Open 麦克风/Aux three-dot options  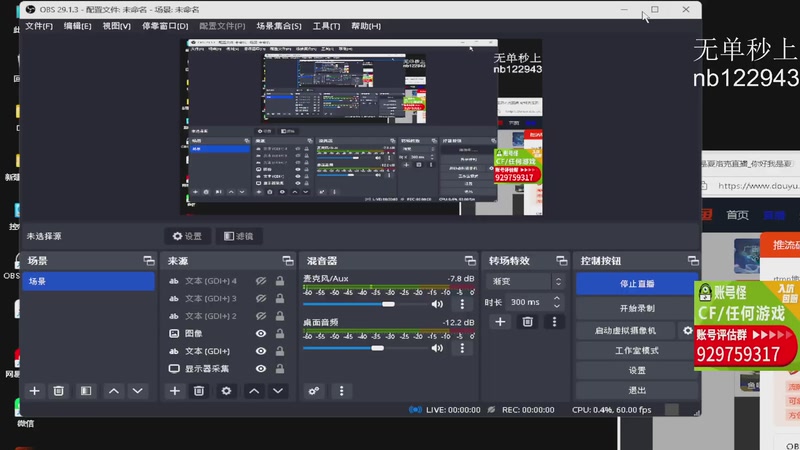(x=462, y=304)
